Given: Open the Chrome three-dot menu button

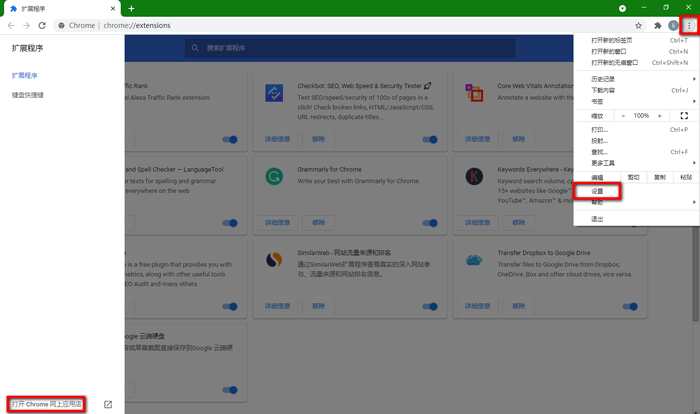Looking at the screenshot, I should [x=689, y=25].
